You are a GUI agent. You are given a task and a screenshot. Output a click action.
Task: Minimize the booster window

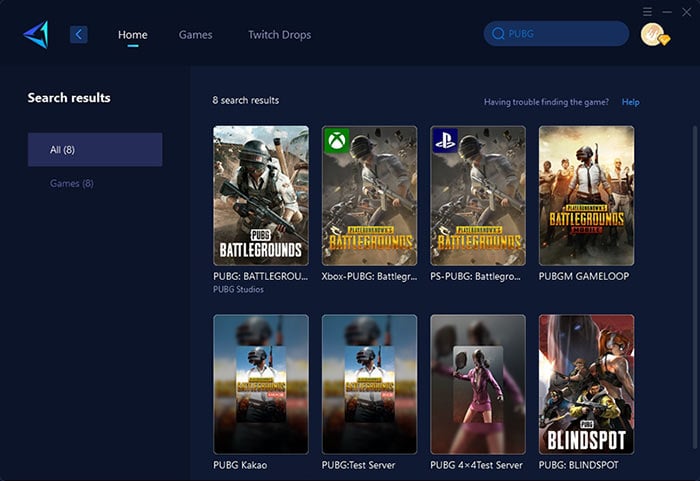click(x=667, y=12)
